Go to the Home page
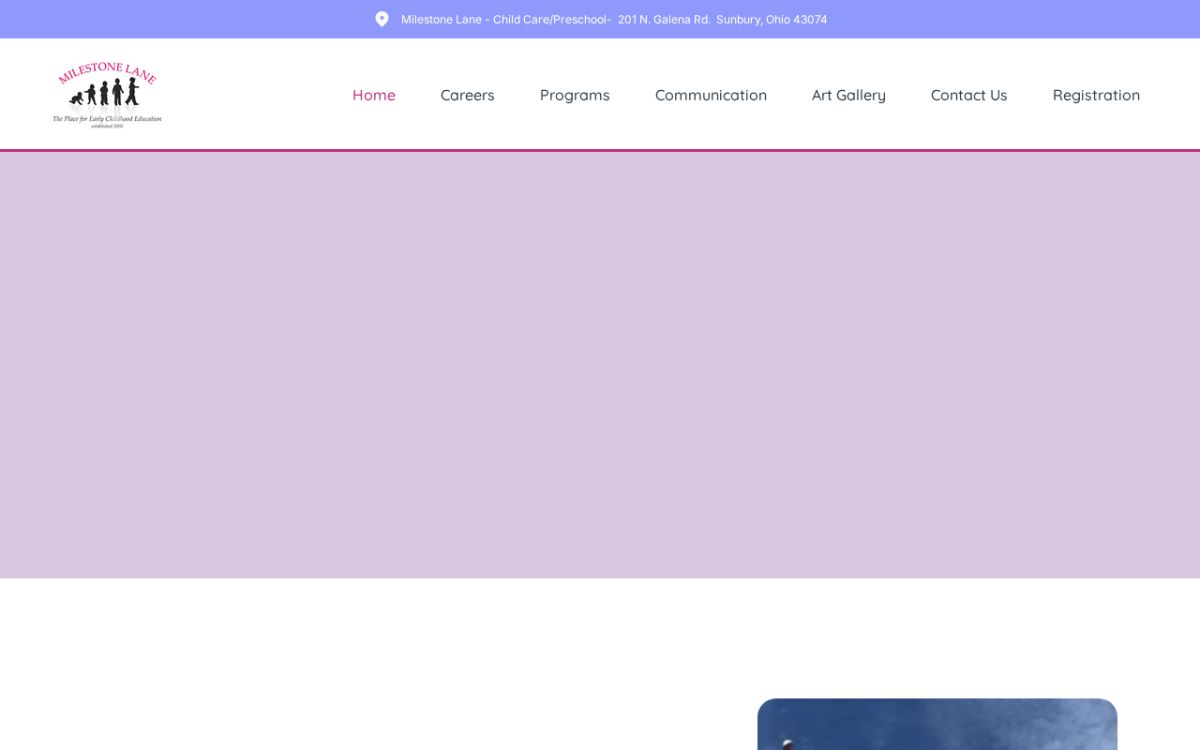 click(x=374, y=95)
